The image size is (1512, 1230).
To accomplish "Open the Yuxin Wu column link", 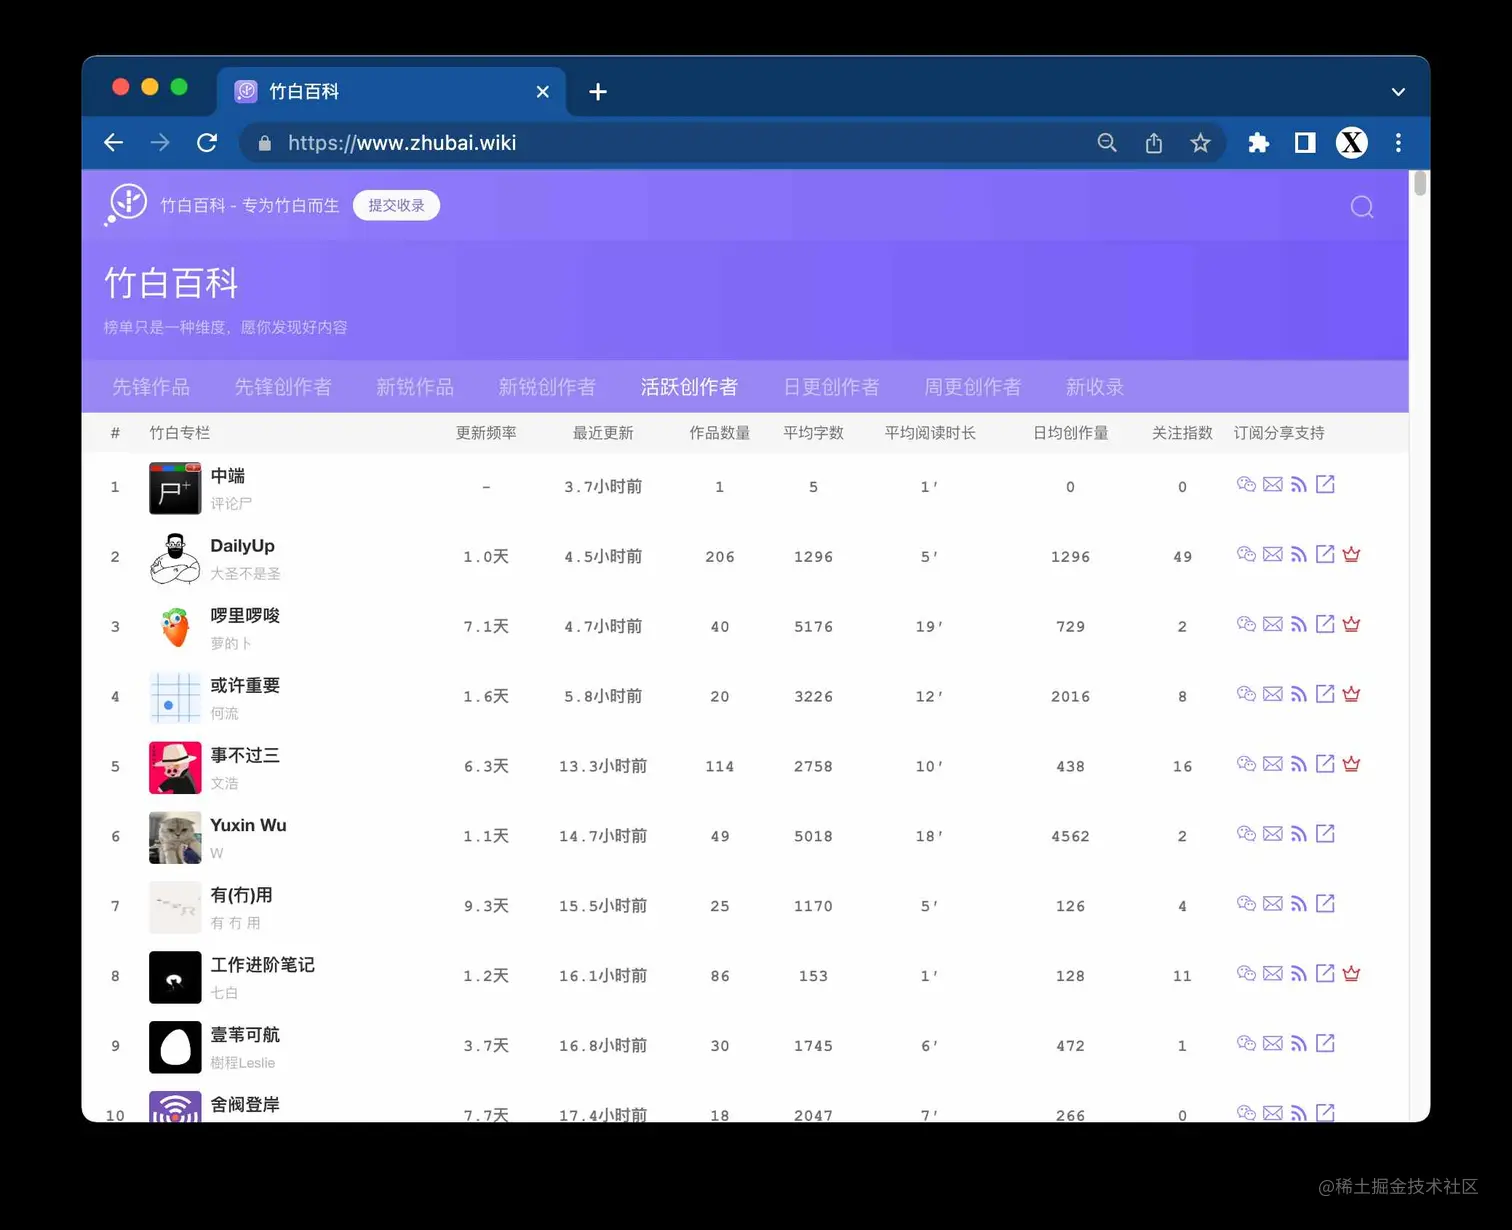I will [x=248, y=825].
